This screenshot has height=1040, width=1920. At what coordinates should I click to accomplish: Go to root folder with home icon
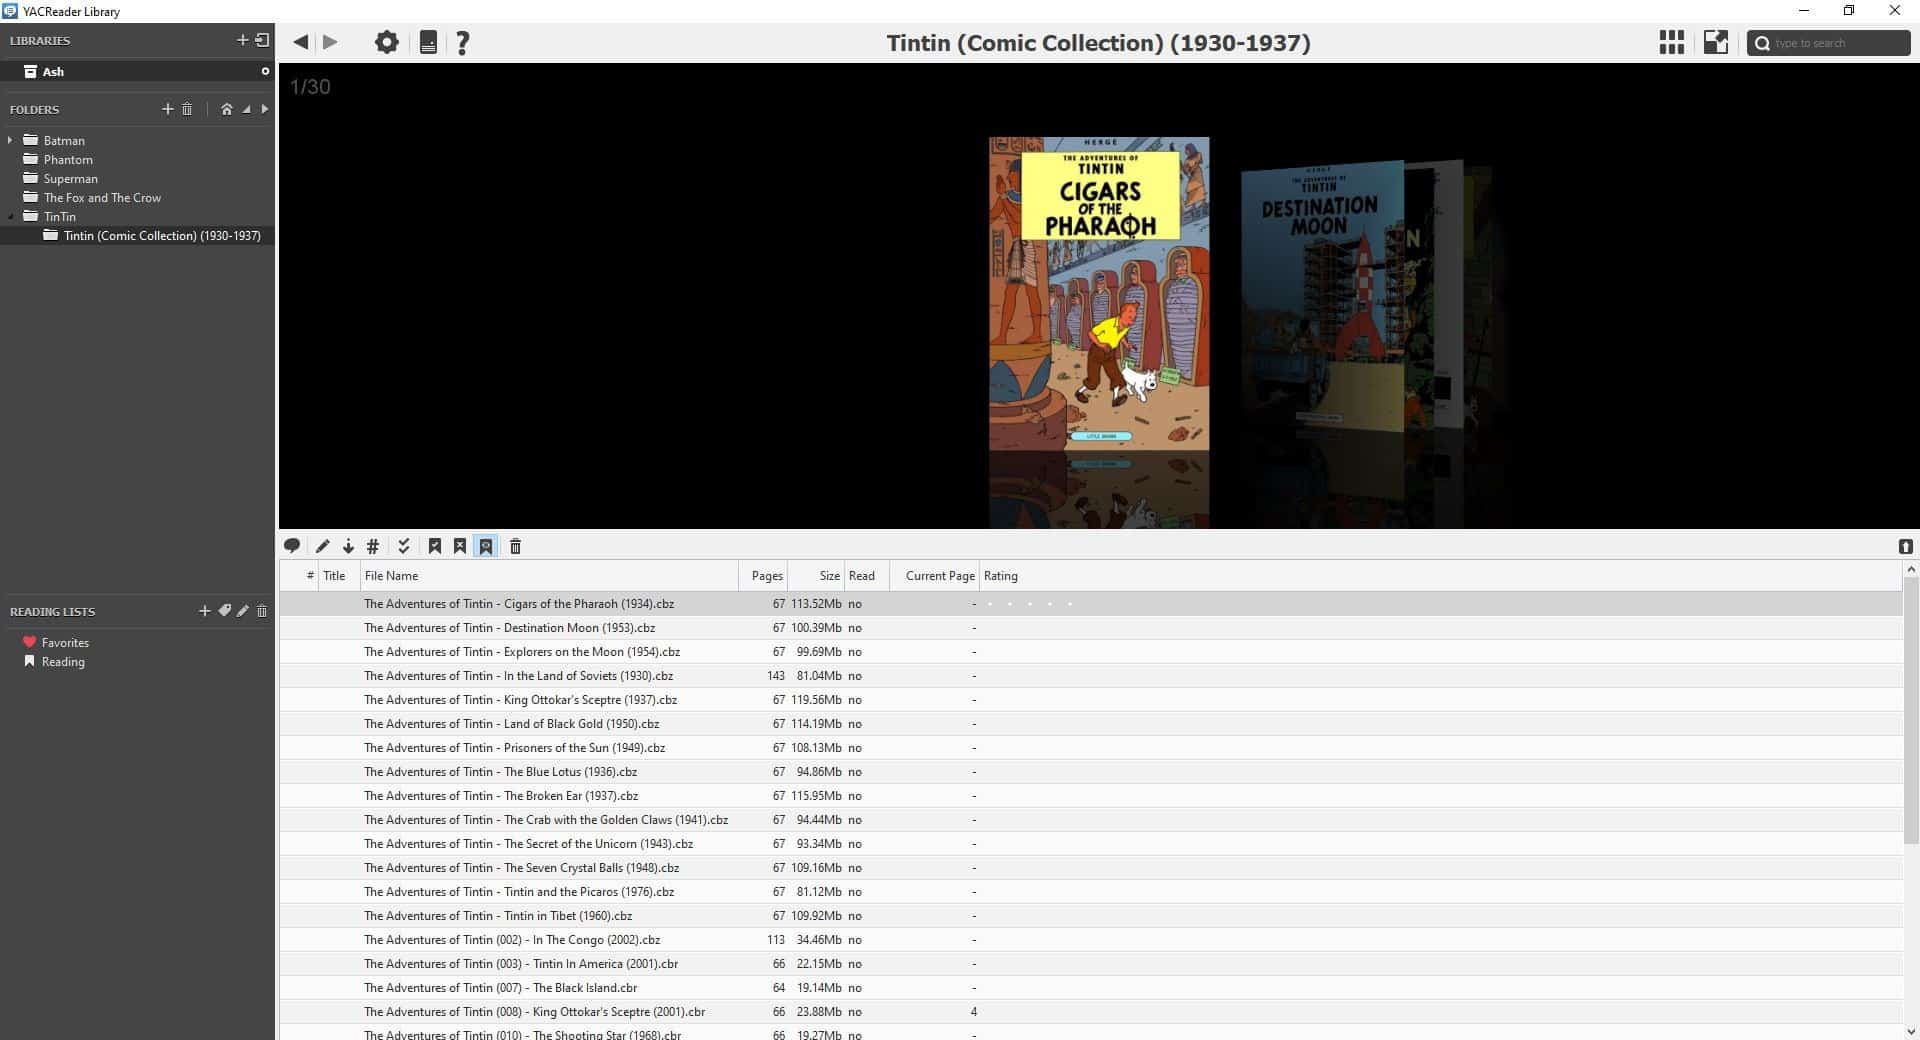pyautogui.click(x=227, y=109)
